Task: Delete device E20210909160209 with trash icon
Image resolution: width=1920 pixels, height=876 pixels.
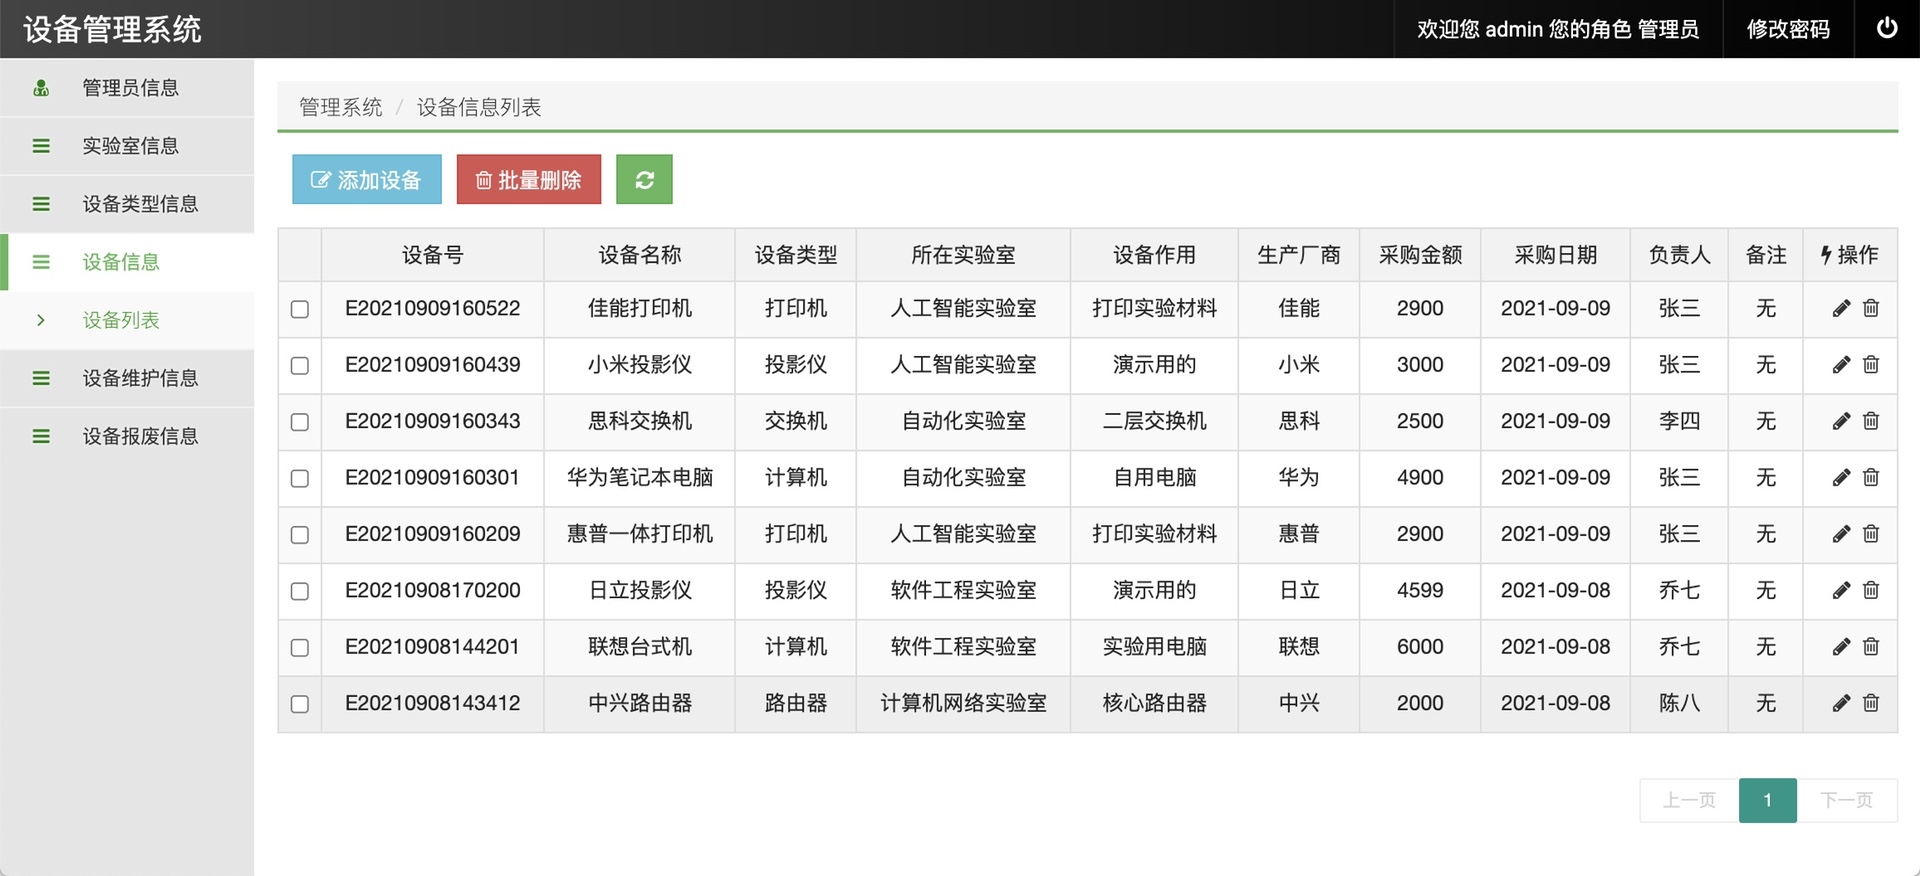Action: coord(1871,534)
